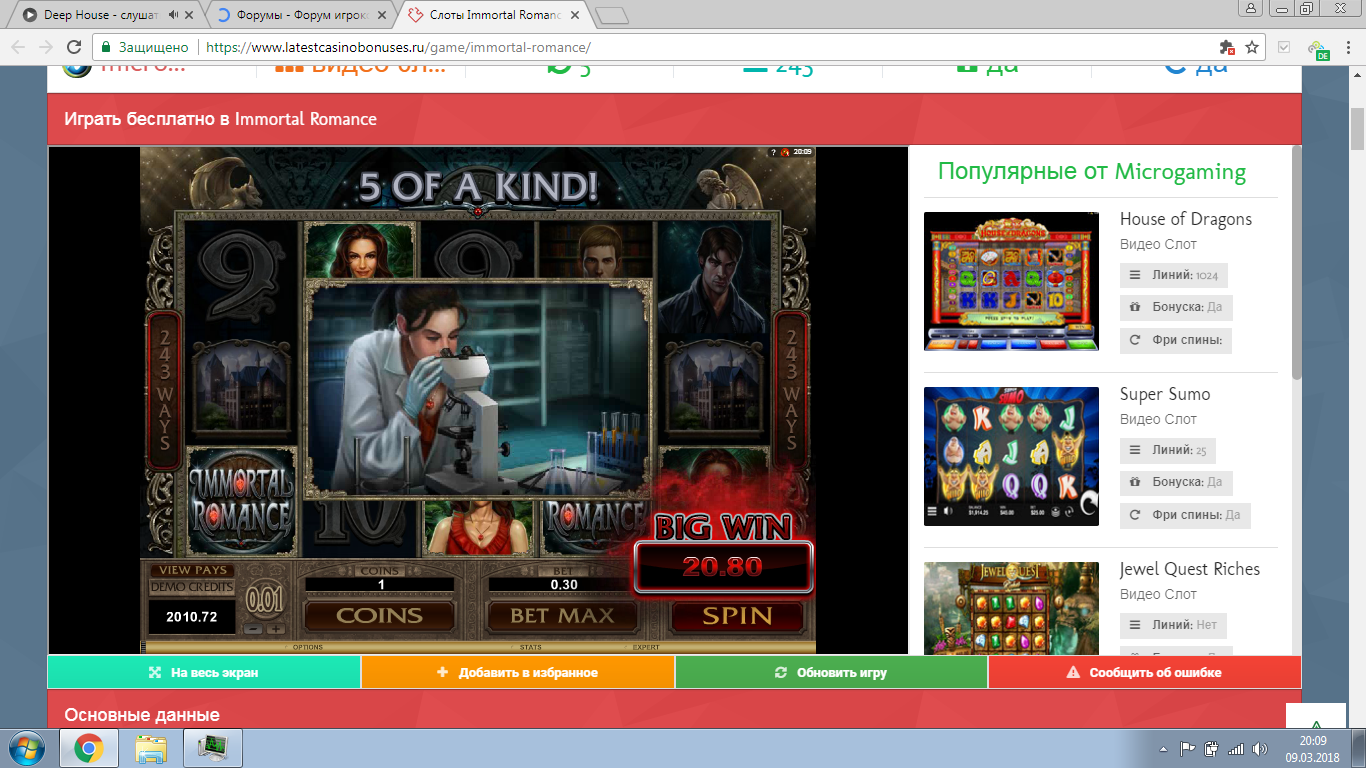Toggle the greyed-out checkbox extension icon
Screen dimensions: 1366x768
(x=1284, y=47)
